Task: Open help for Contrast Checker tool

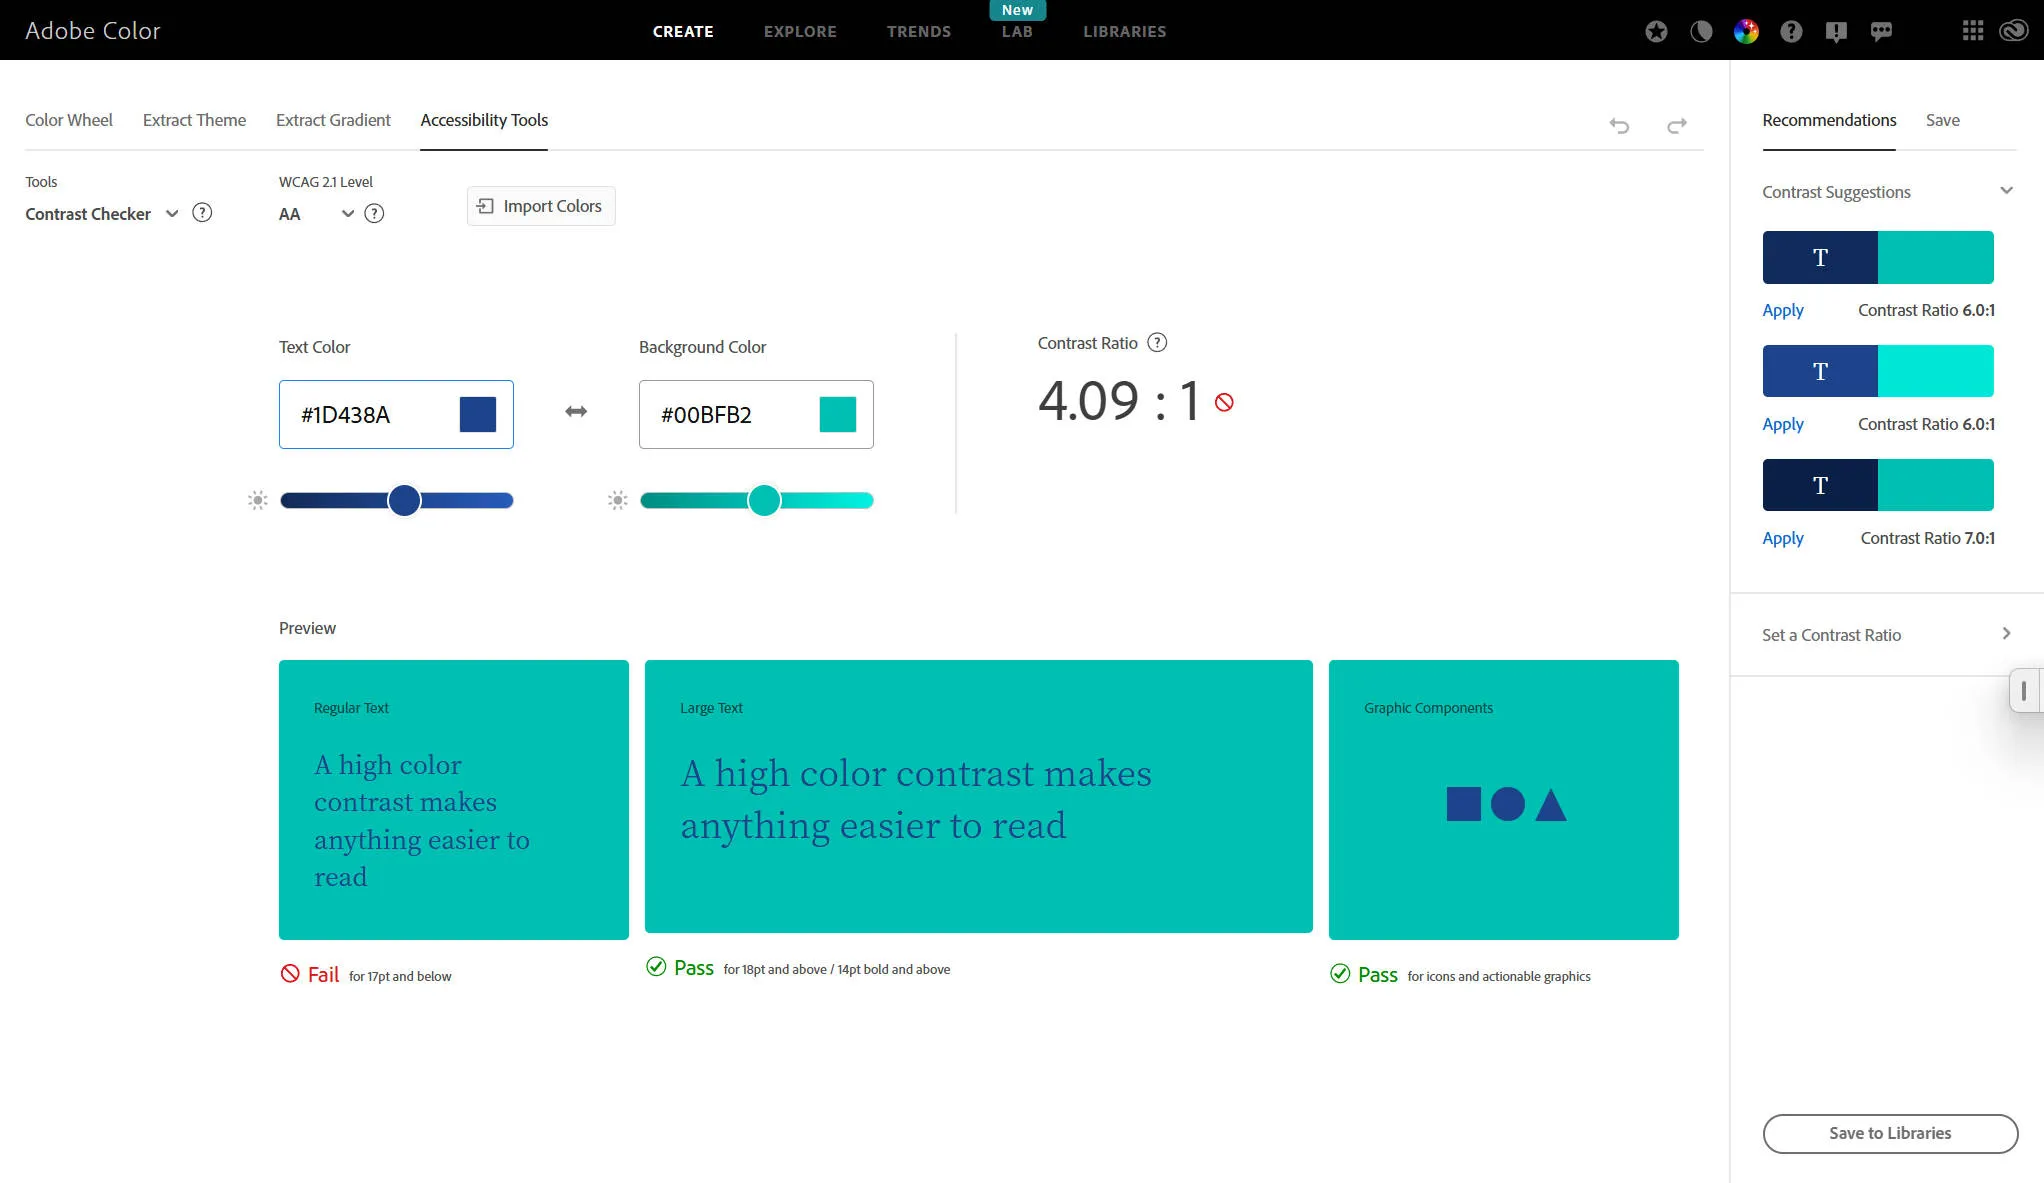Action: 202,213
